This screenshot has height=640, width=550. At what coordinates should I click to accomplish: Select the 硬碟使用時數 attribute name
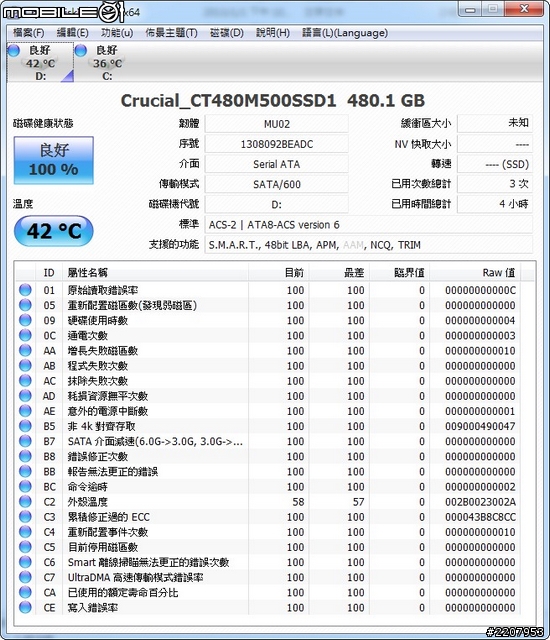tap(98, 320)
